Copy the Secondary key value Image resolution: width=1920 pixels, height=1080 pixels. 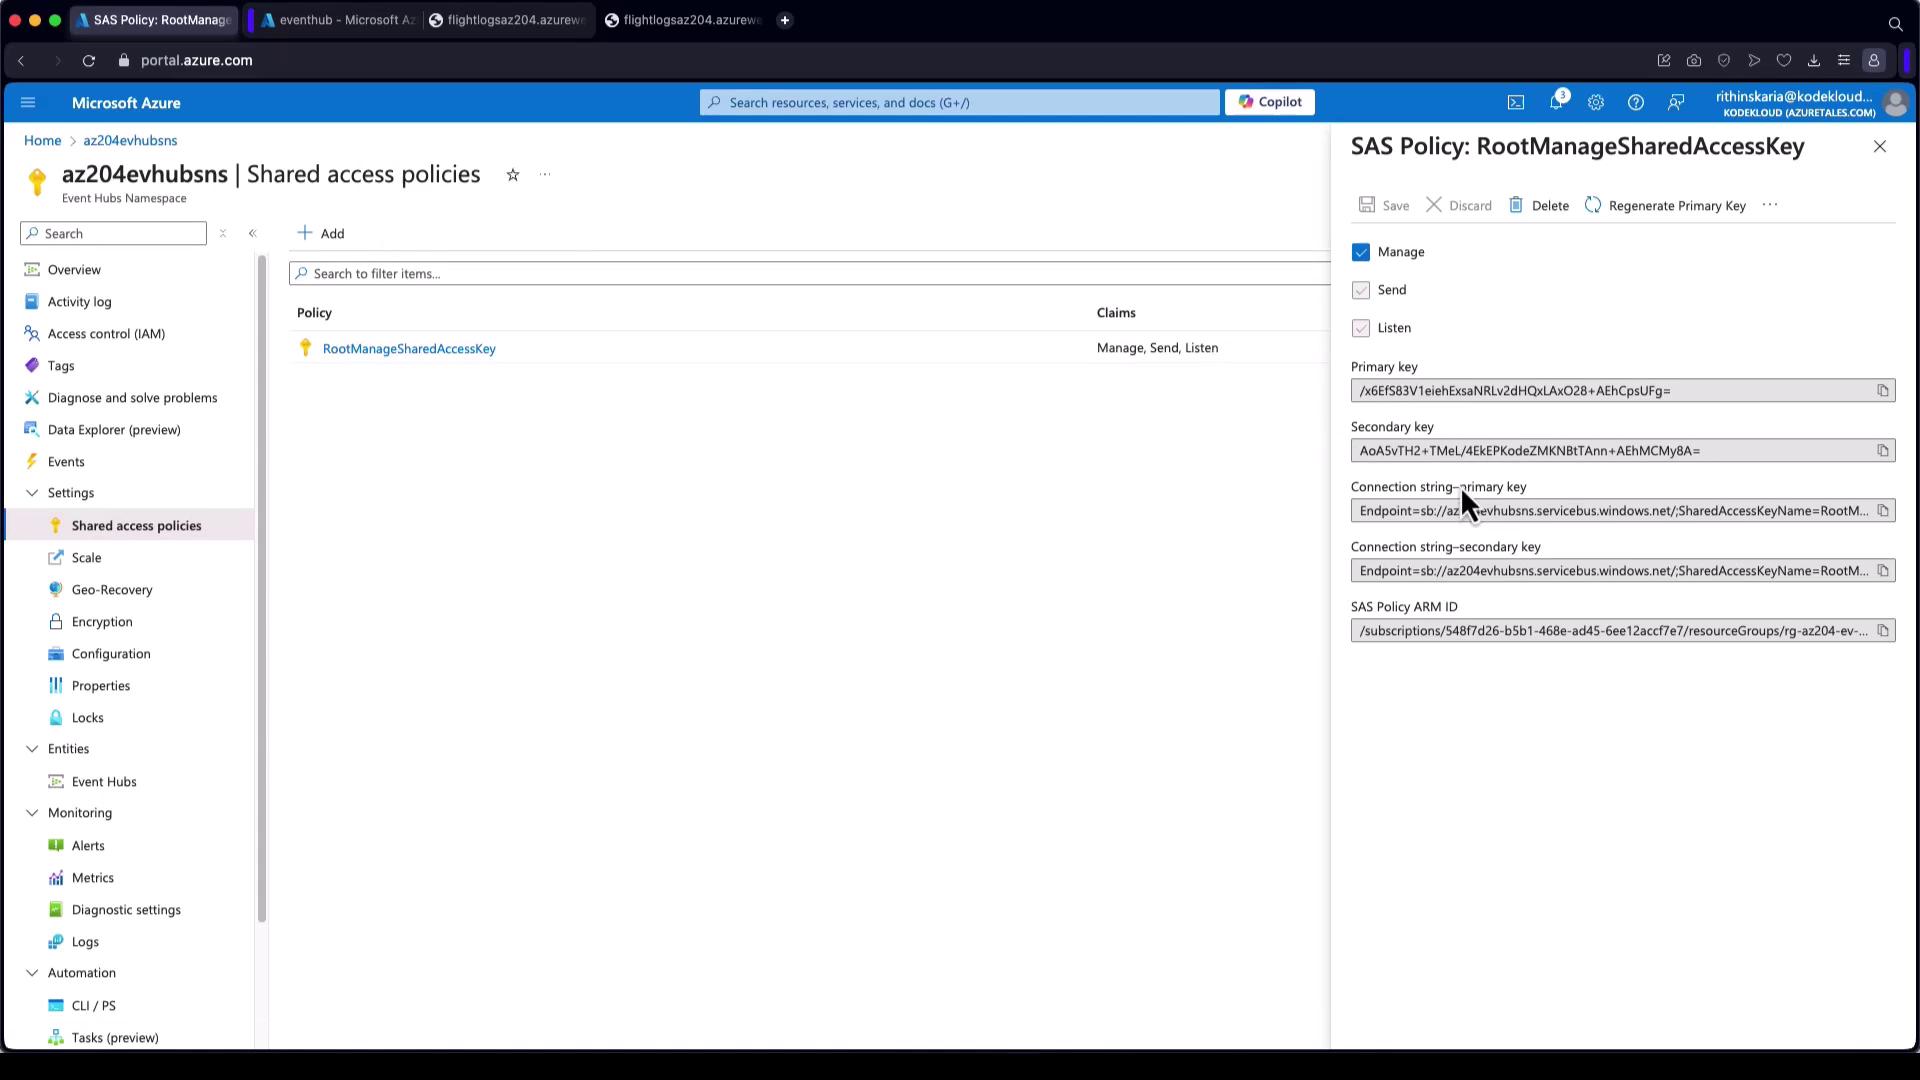point(1883,451)
